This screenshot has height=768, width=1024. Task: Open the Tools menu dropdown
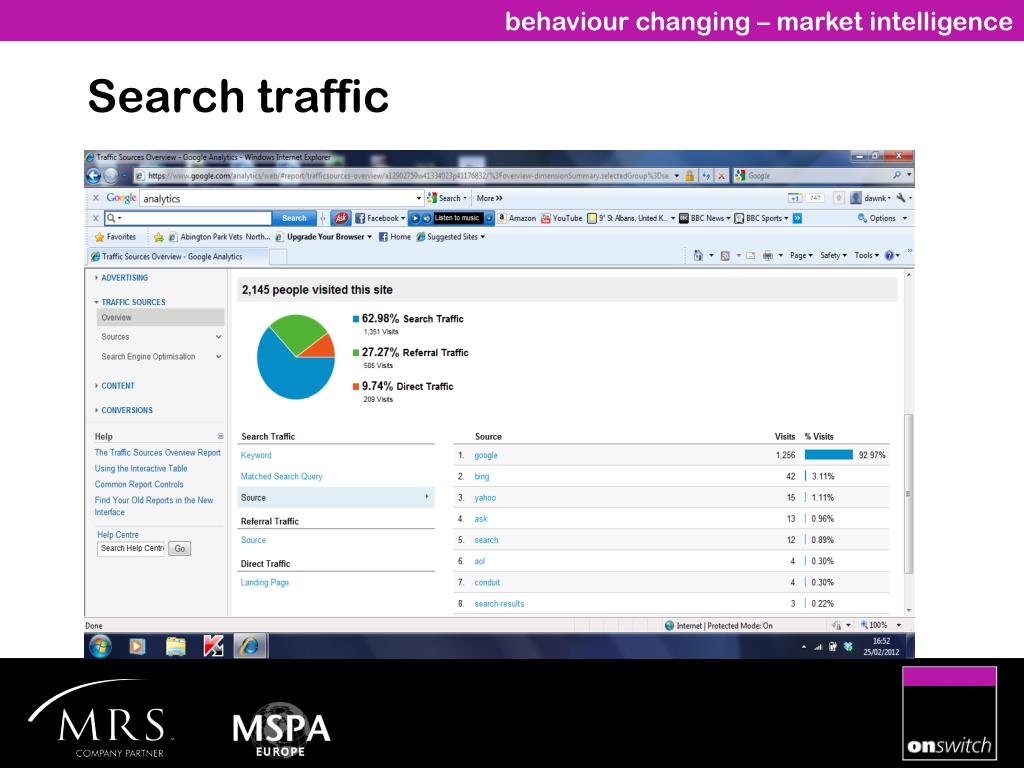tap(867, 255)
